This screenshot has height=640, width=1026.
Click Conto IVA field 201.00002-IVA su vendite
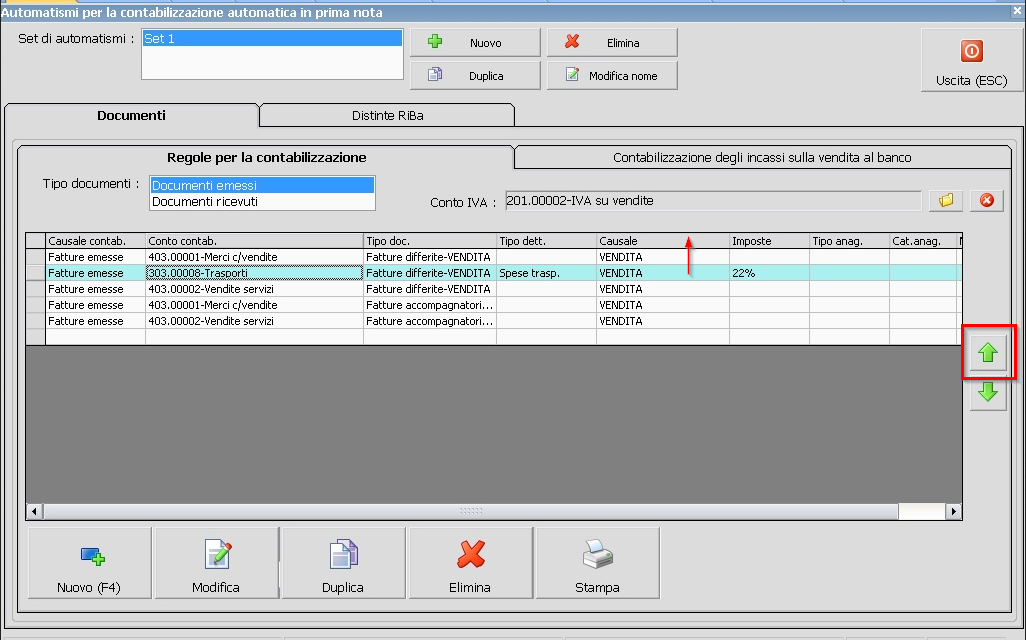[x=713, y=201]
